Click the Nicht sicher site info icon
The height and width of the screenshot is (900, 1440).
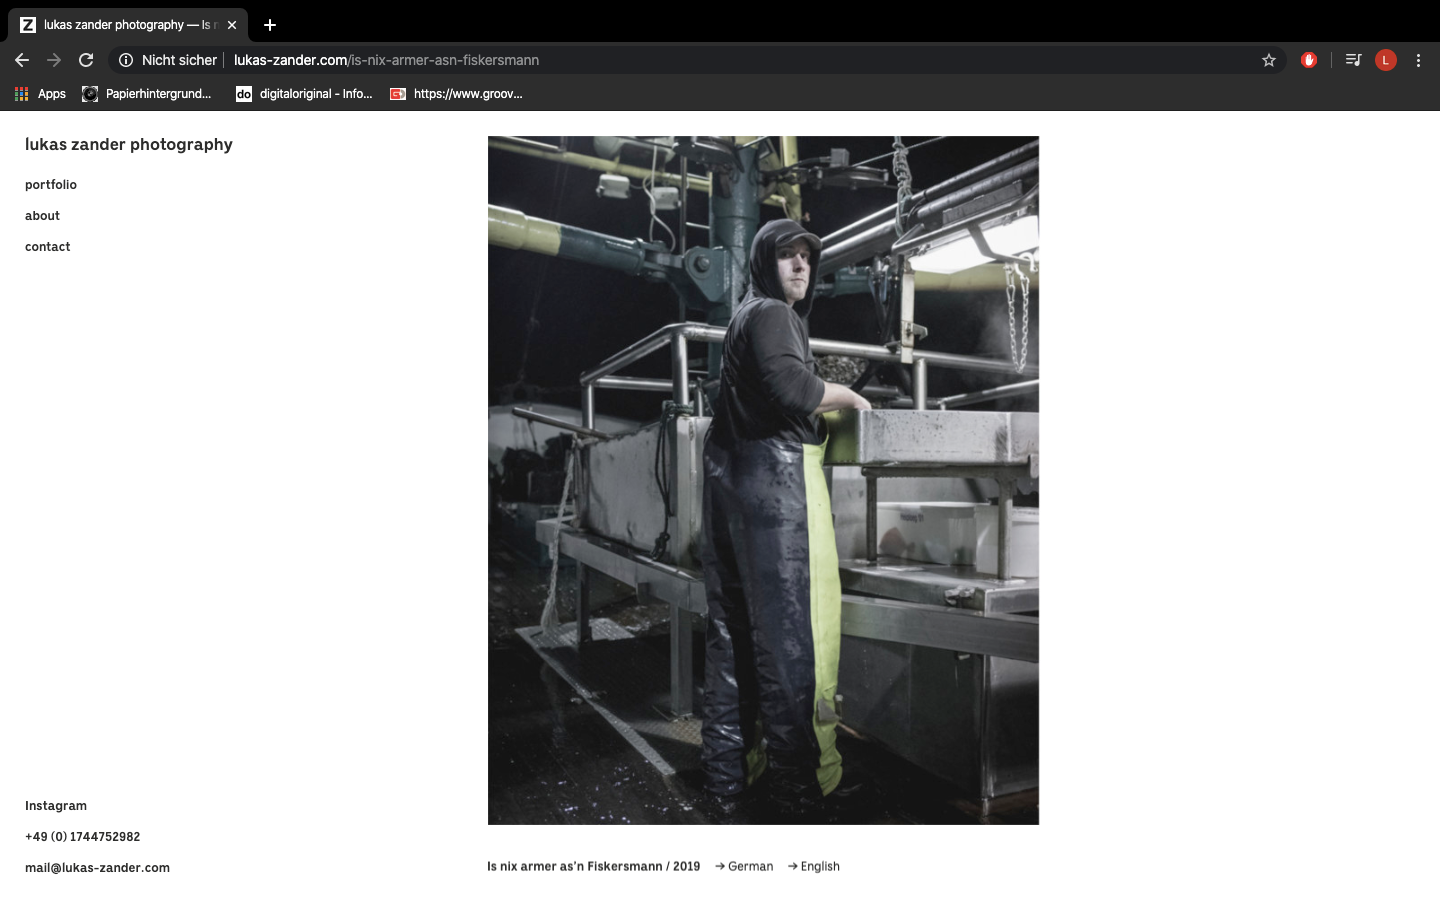tap(126, 60)
